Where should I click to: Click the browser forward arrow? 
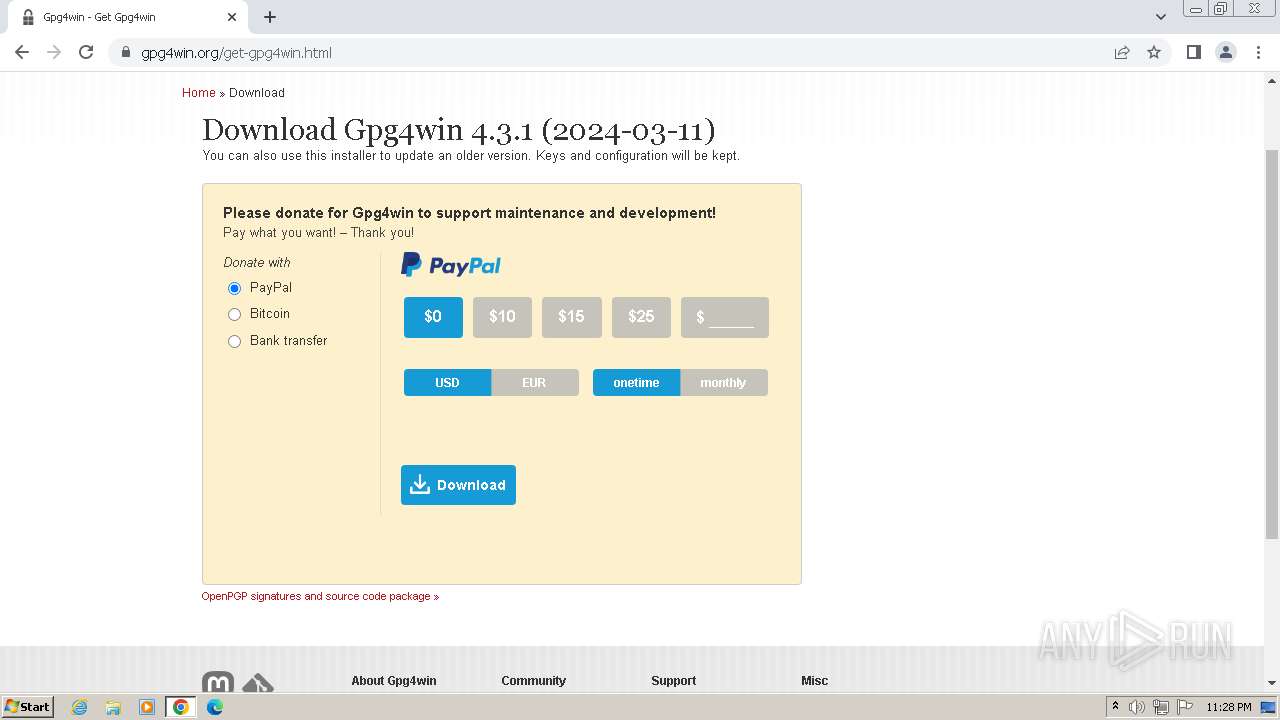[x=54, y=52]
